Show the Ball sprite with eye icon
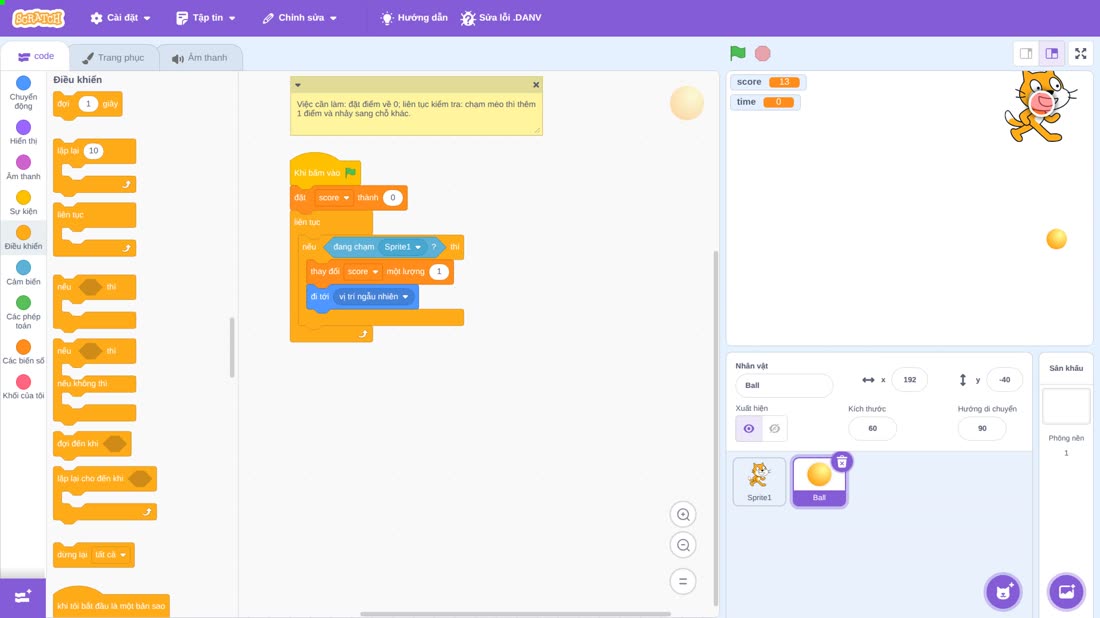 749,429
